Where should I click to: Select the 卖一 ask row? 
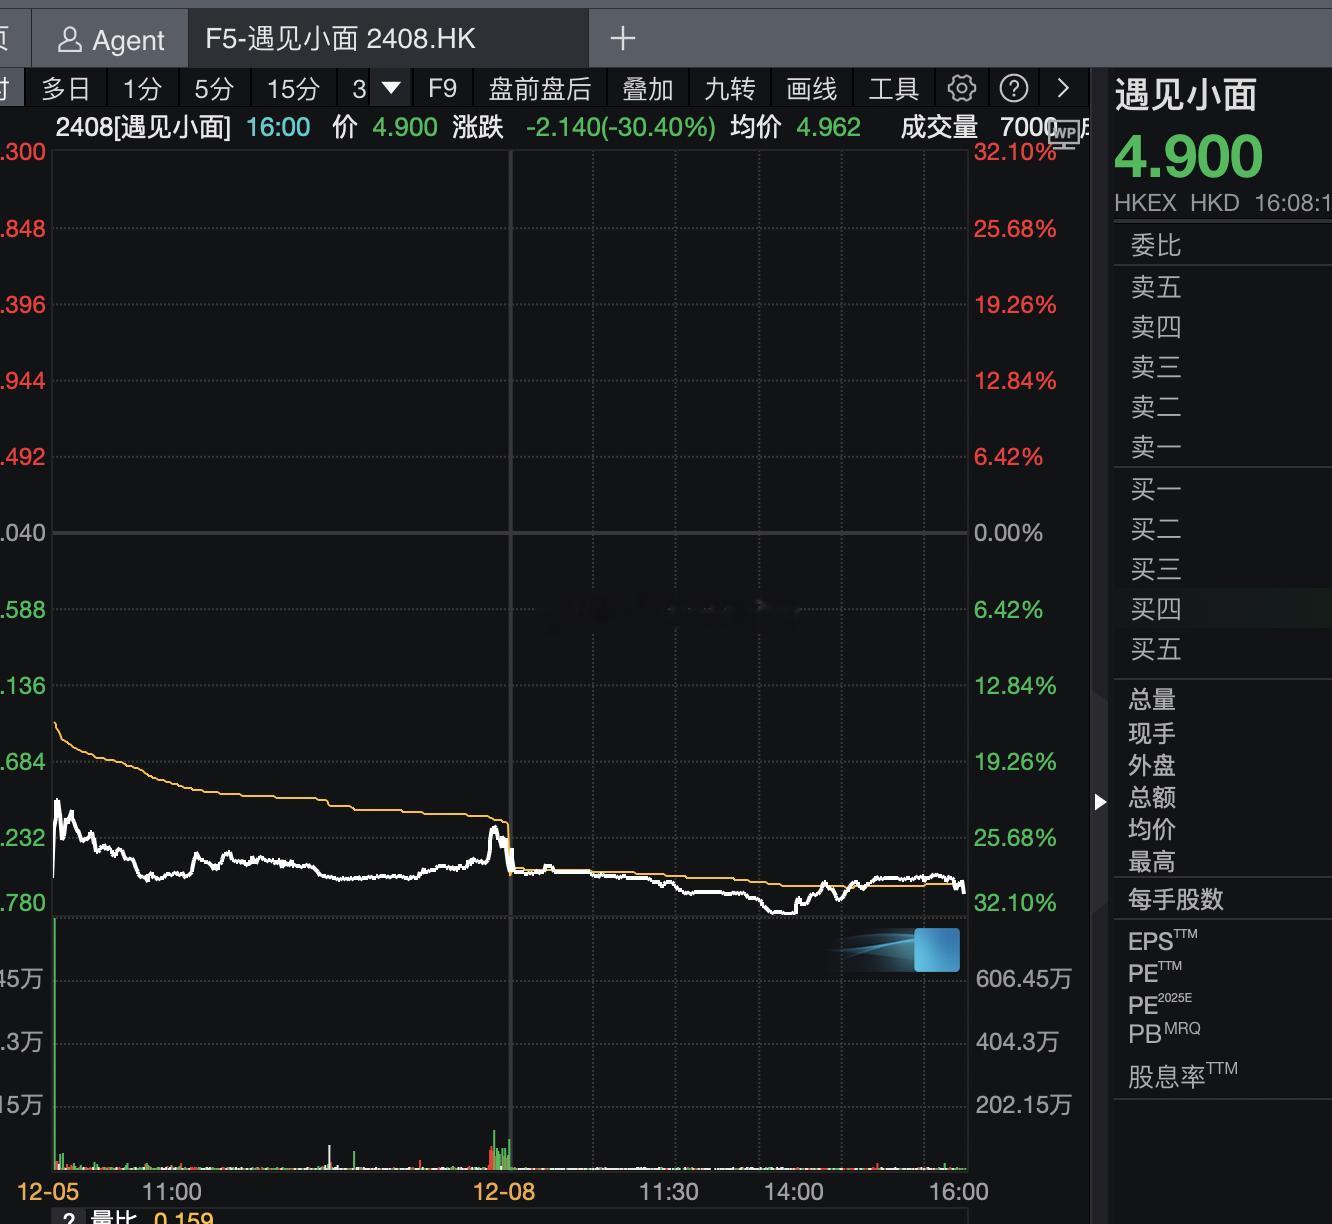(1223, 447)
